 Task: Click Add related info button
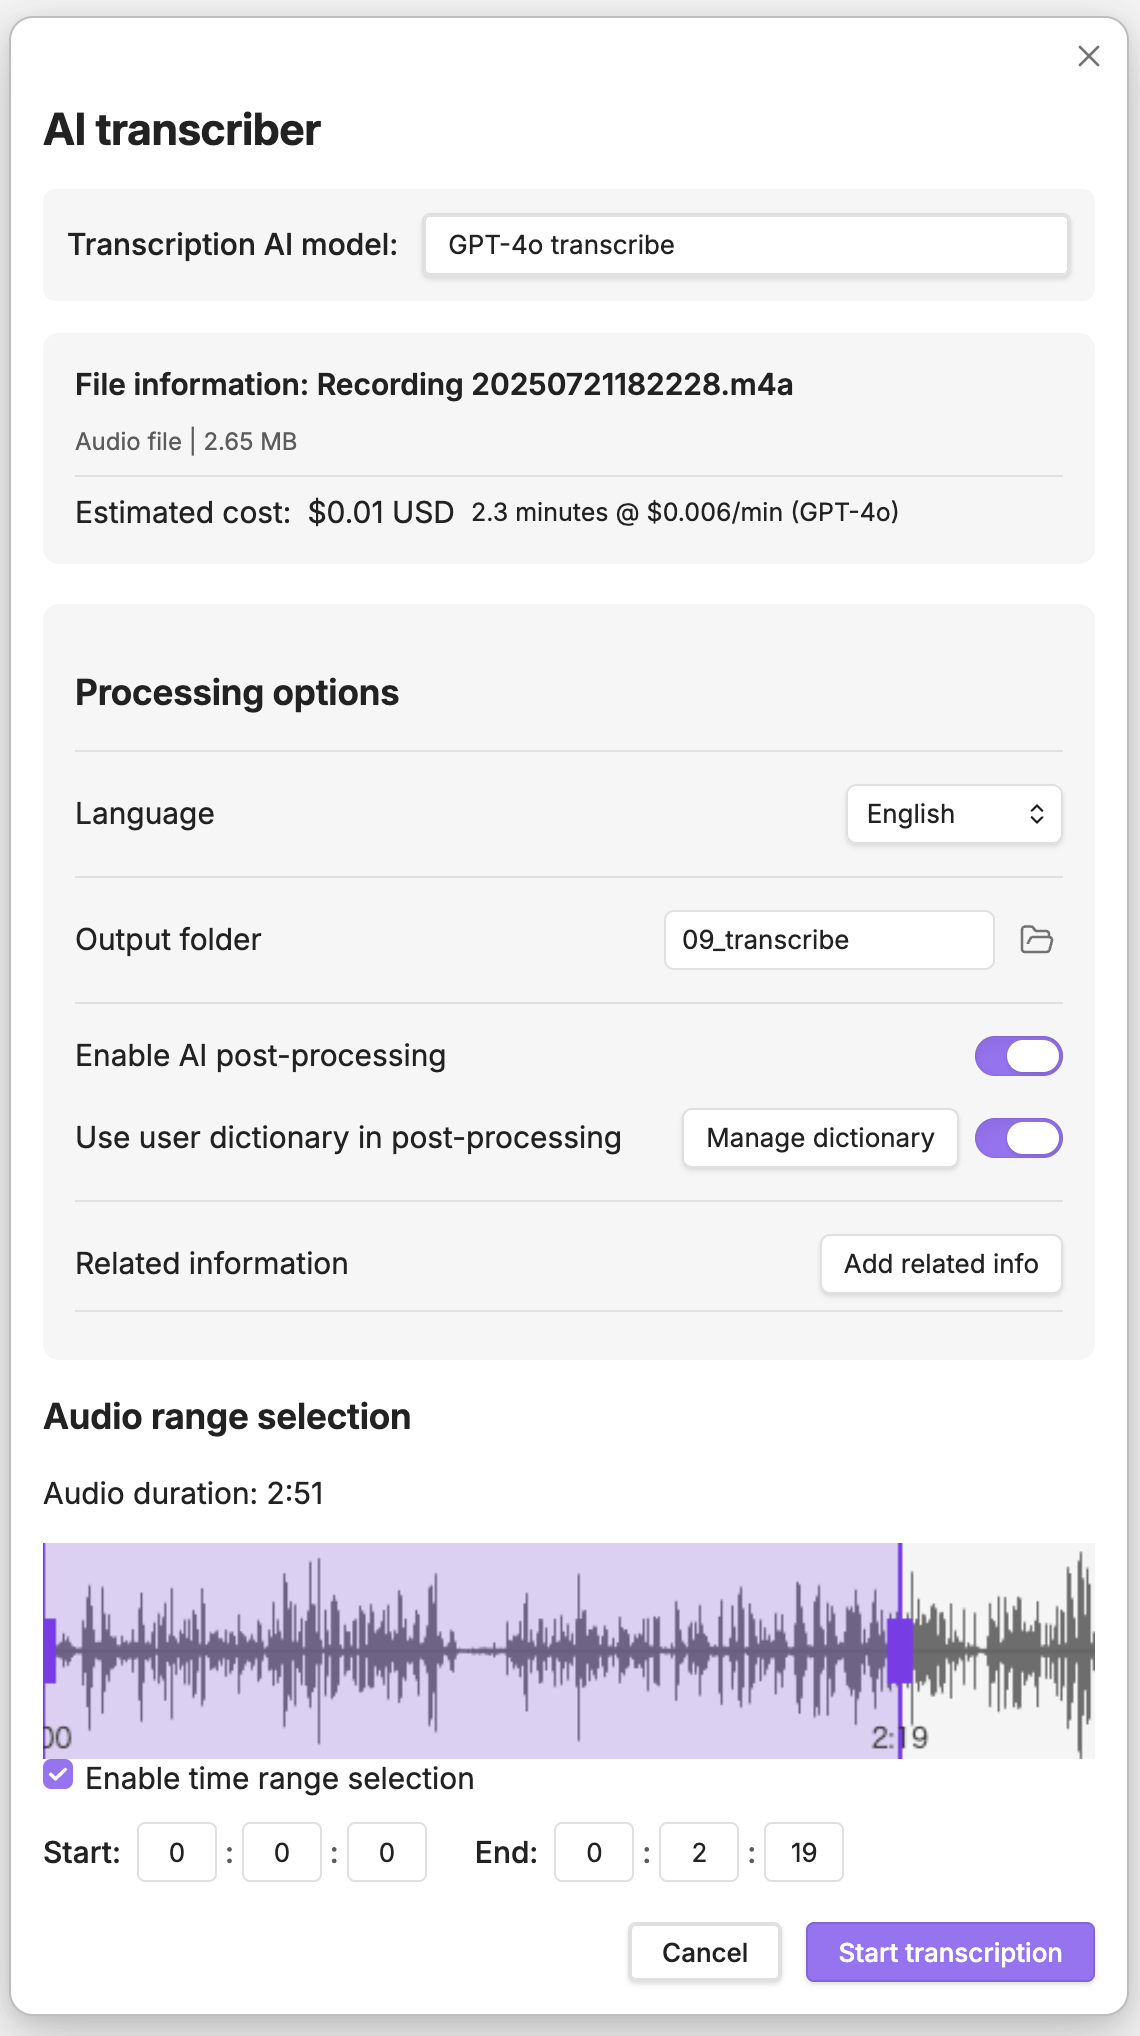click(x=940, y=1264)
